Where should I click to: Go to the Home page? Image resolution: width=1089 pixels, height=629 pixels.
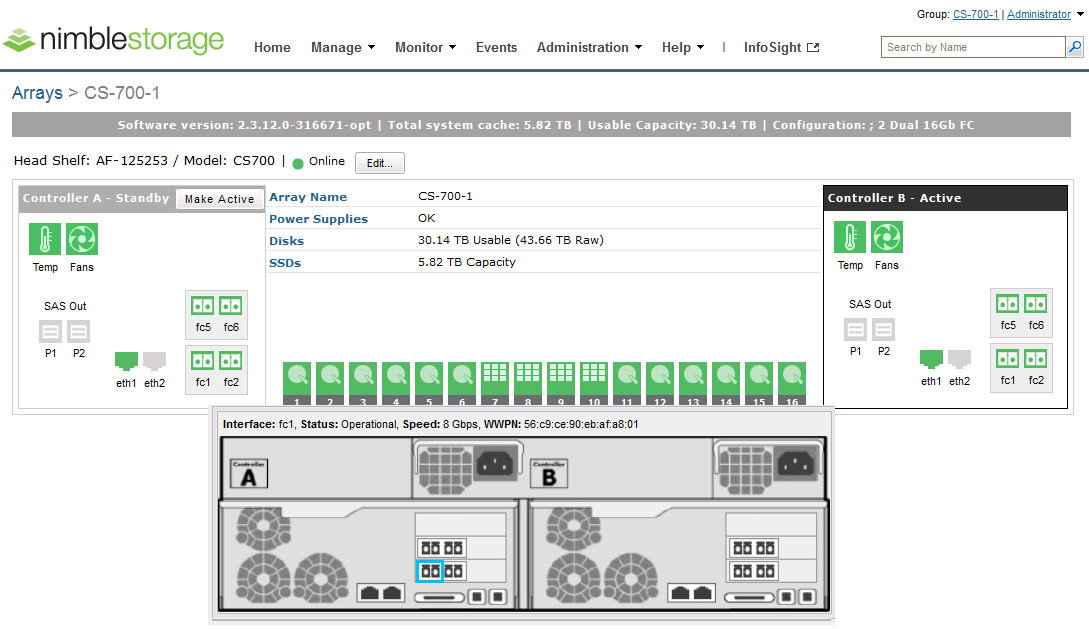click(272, 47)
